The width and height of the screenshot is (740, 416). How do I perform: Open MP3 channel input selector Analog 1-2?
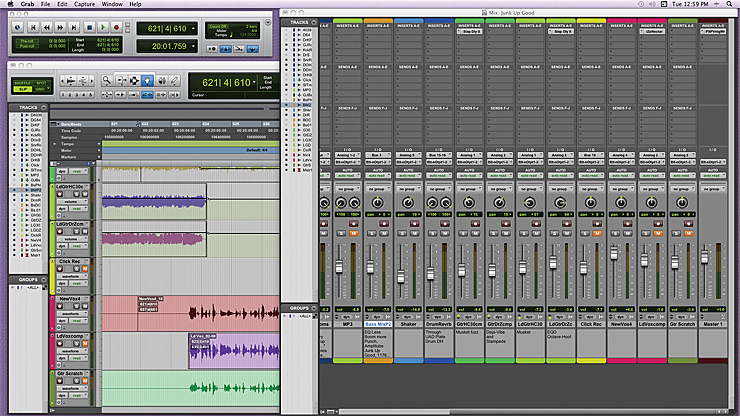click(347, 155)
